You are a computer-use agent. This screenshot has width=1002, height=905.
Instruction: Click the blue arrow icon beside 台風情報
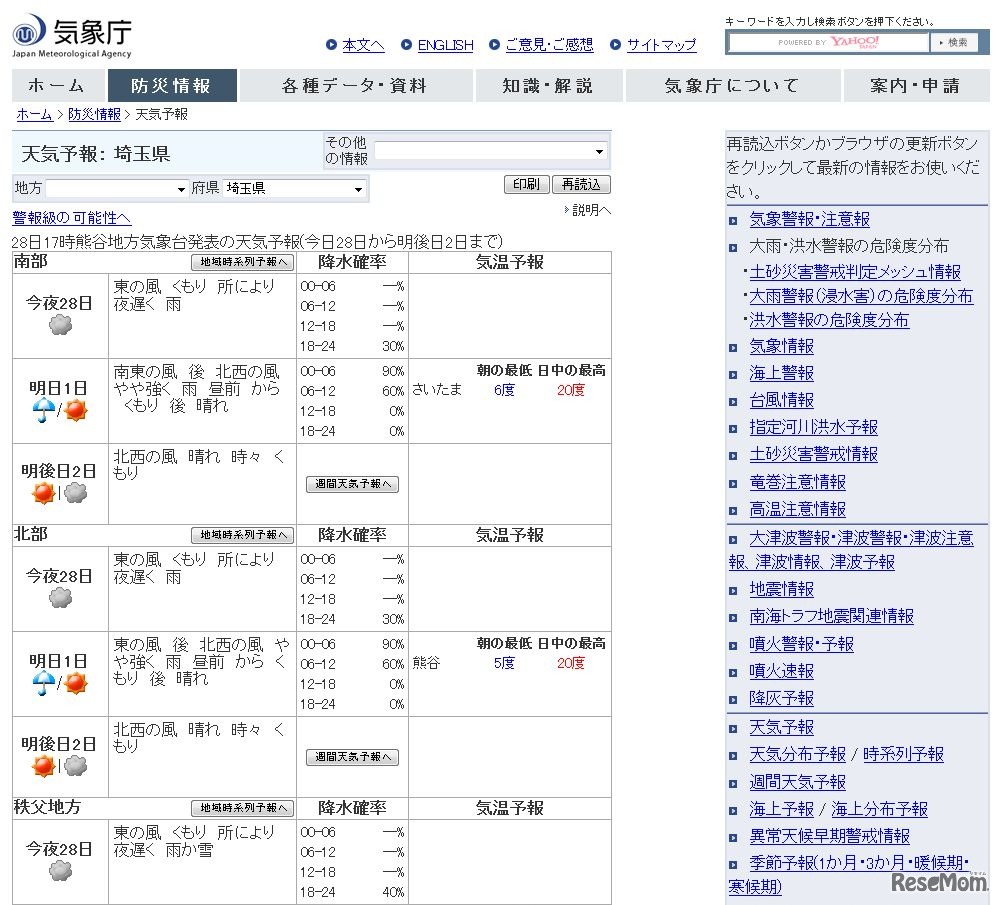pyautogui.click(x=734, y=400)
